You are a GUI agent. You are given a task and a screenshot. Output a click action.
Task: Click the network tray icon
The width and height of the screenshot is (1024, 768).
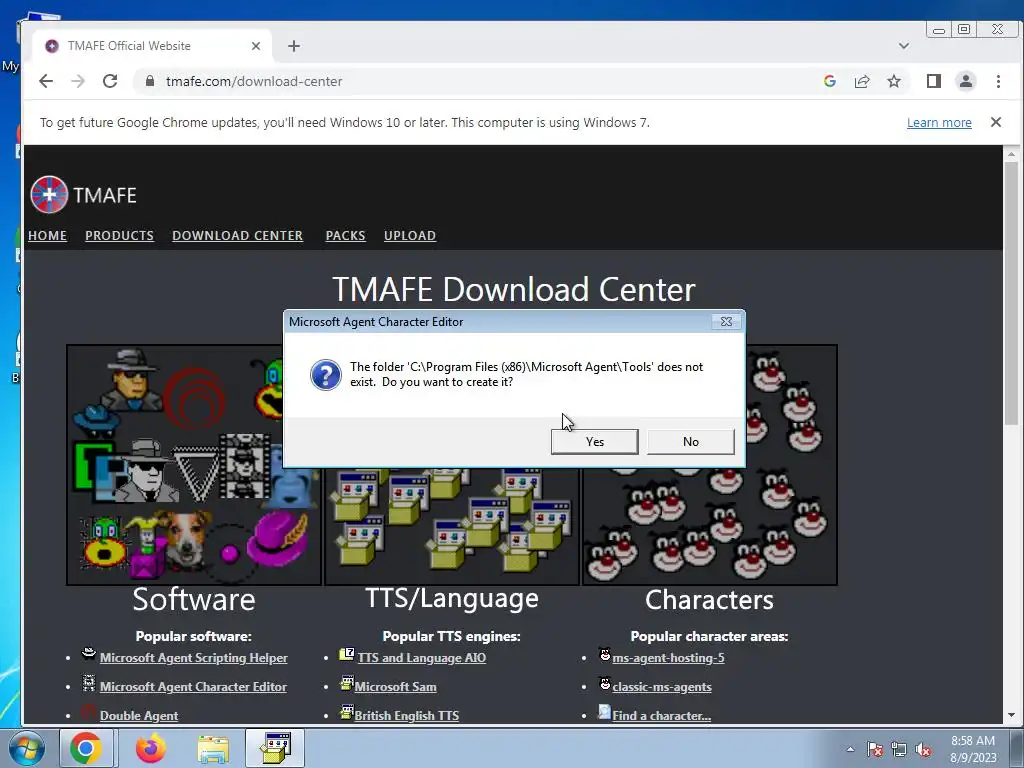click(x=899, y=749)
